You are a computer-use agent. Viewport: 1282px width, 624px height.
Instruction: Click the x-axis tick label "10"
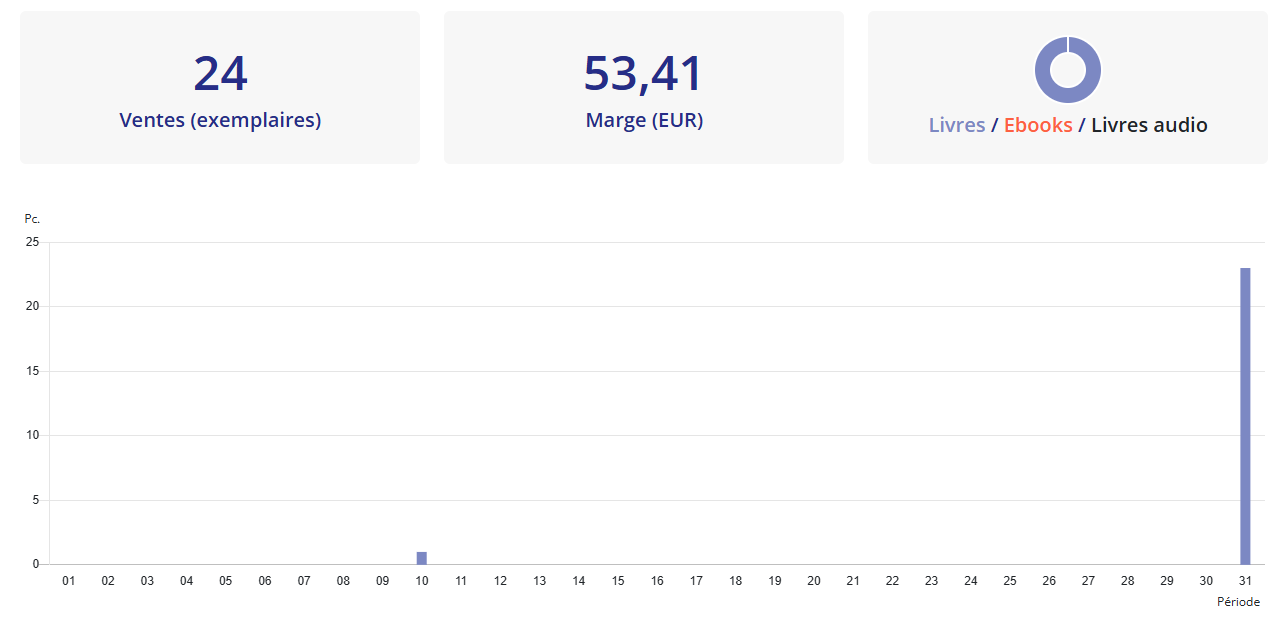click(422, 581)
